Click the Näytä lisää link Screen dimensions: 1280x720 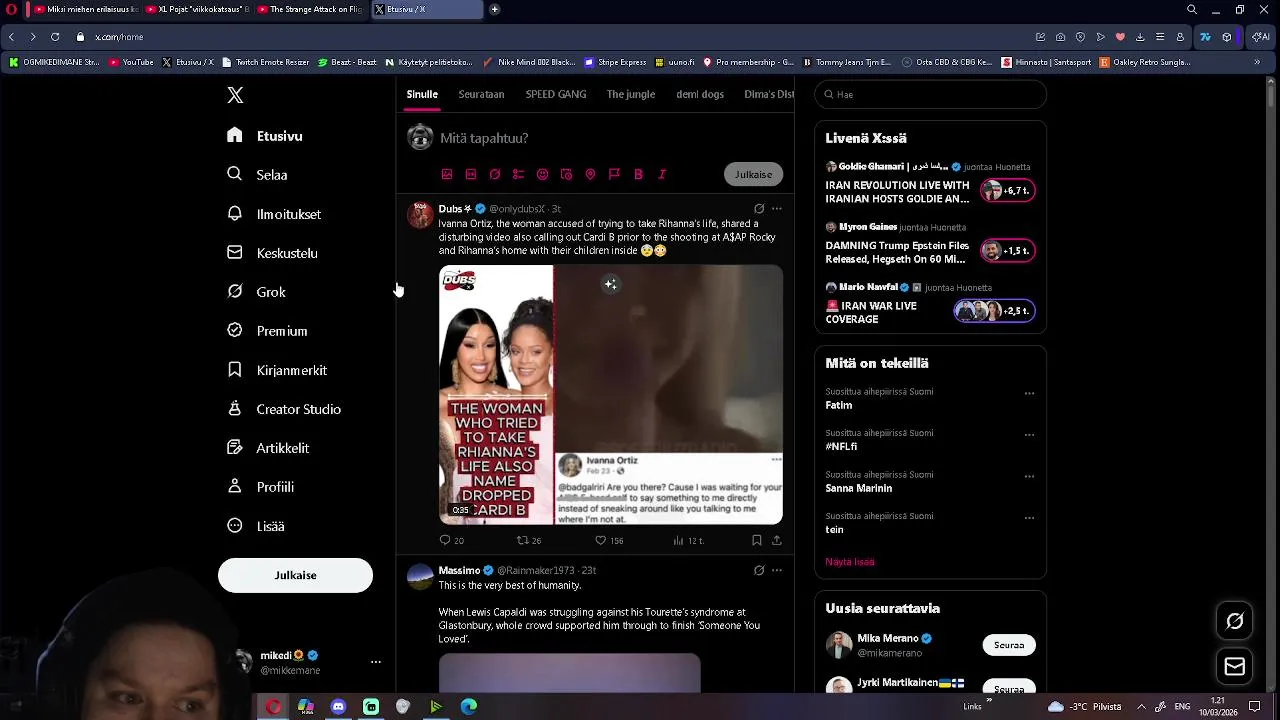850,562
